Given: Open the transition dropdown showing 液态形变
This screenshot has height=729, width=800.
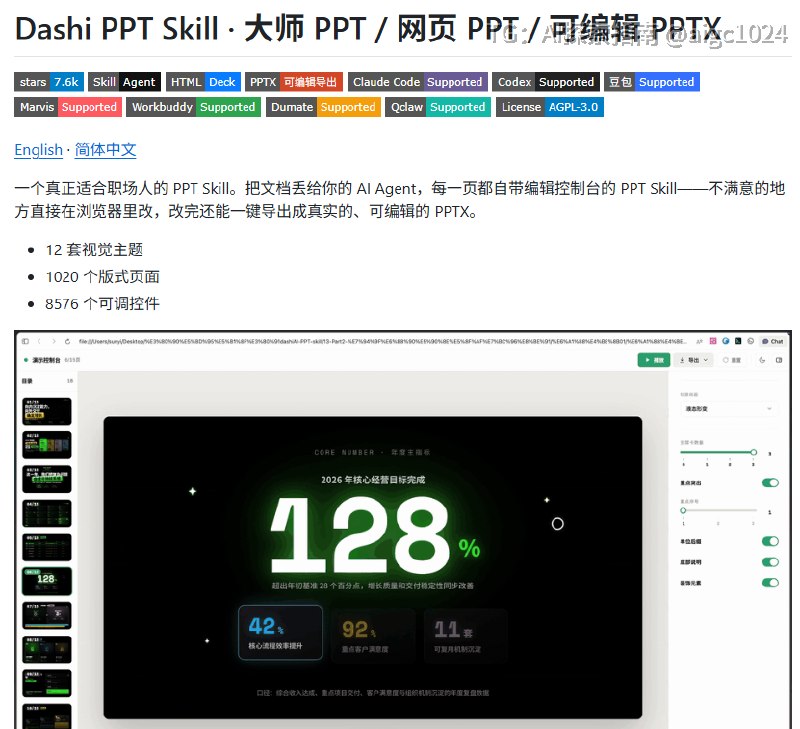Looking at the screenshot, I should click(x=728, y=409).
